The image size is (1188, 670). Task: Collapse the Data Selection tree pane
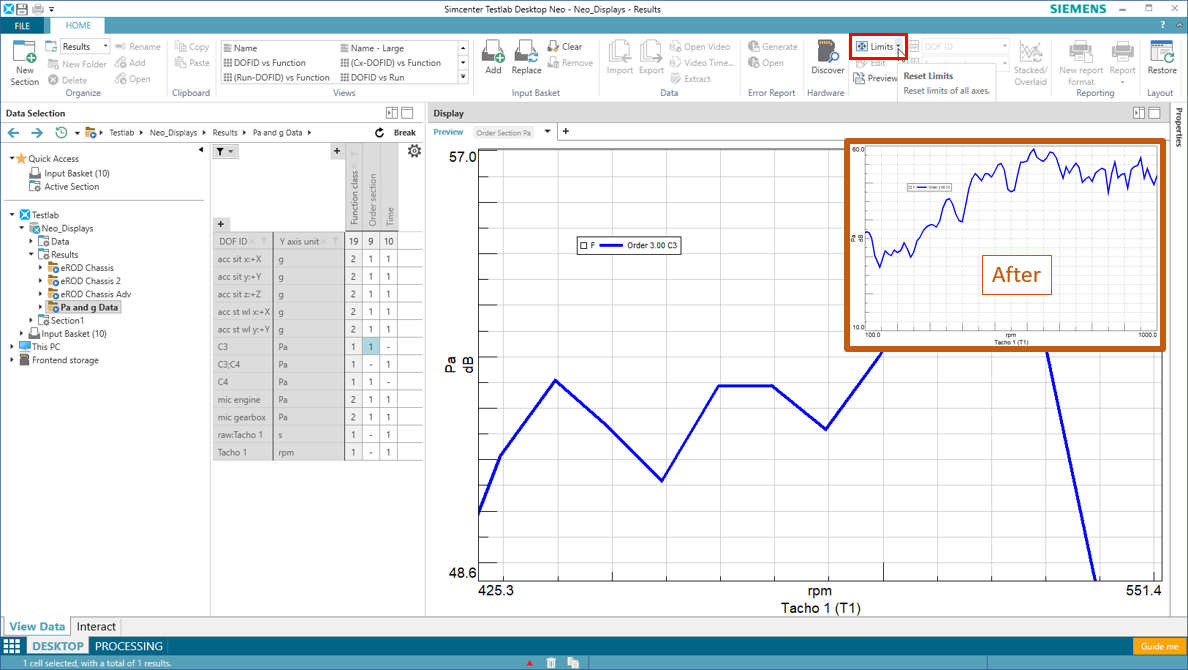tap(201, 151)
